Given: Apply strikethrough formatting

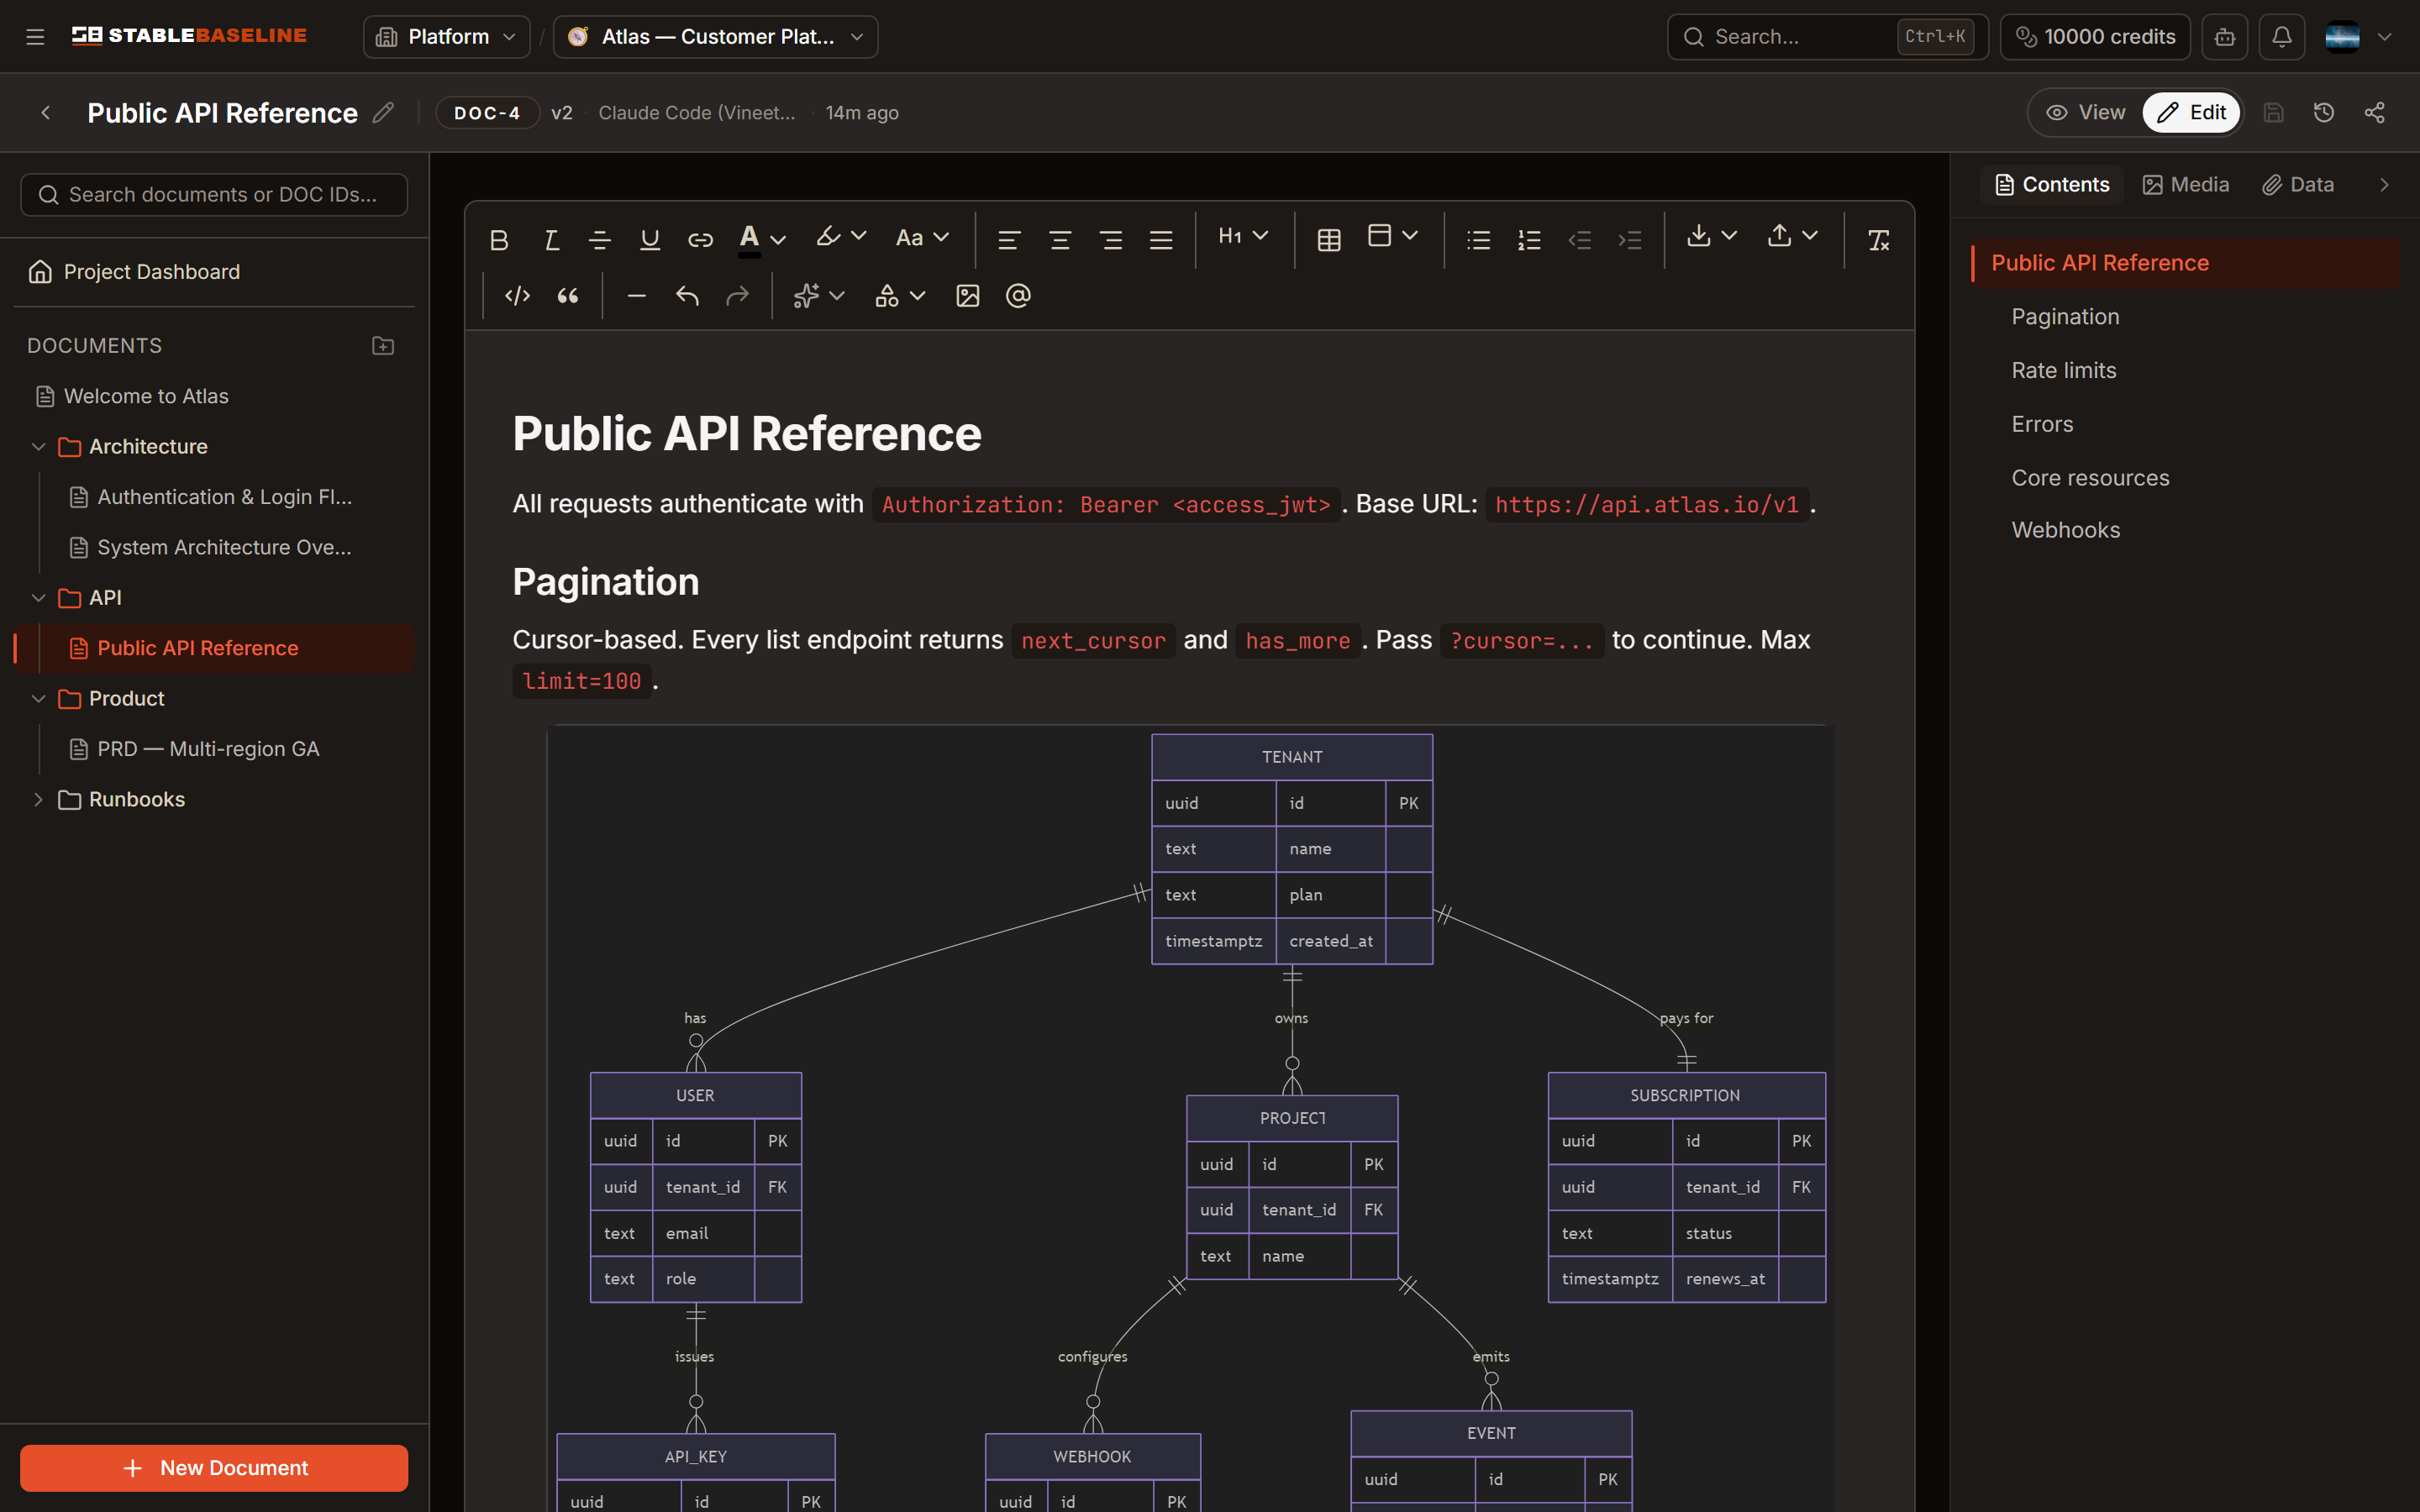Looking at the screenshot, I should click(x=600, y=240).
